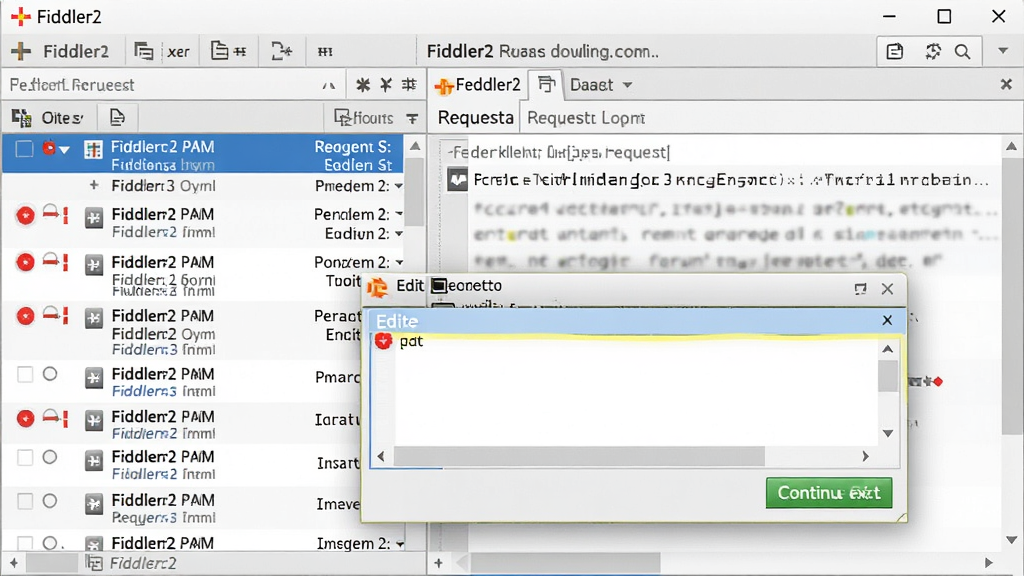
Task: Toggle the red breakpoint in the 'Ponzem 2:' row
Action: (25, 263)
